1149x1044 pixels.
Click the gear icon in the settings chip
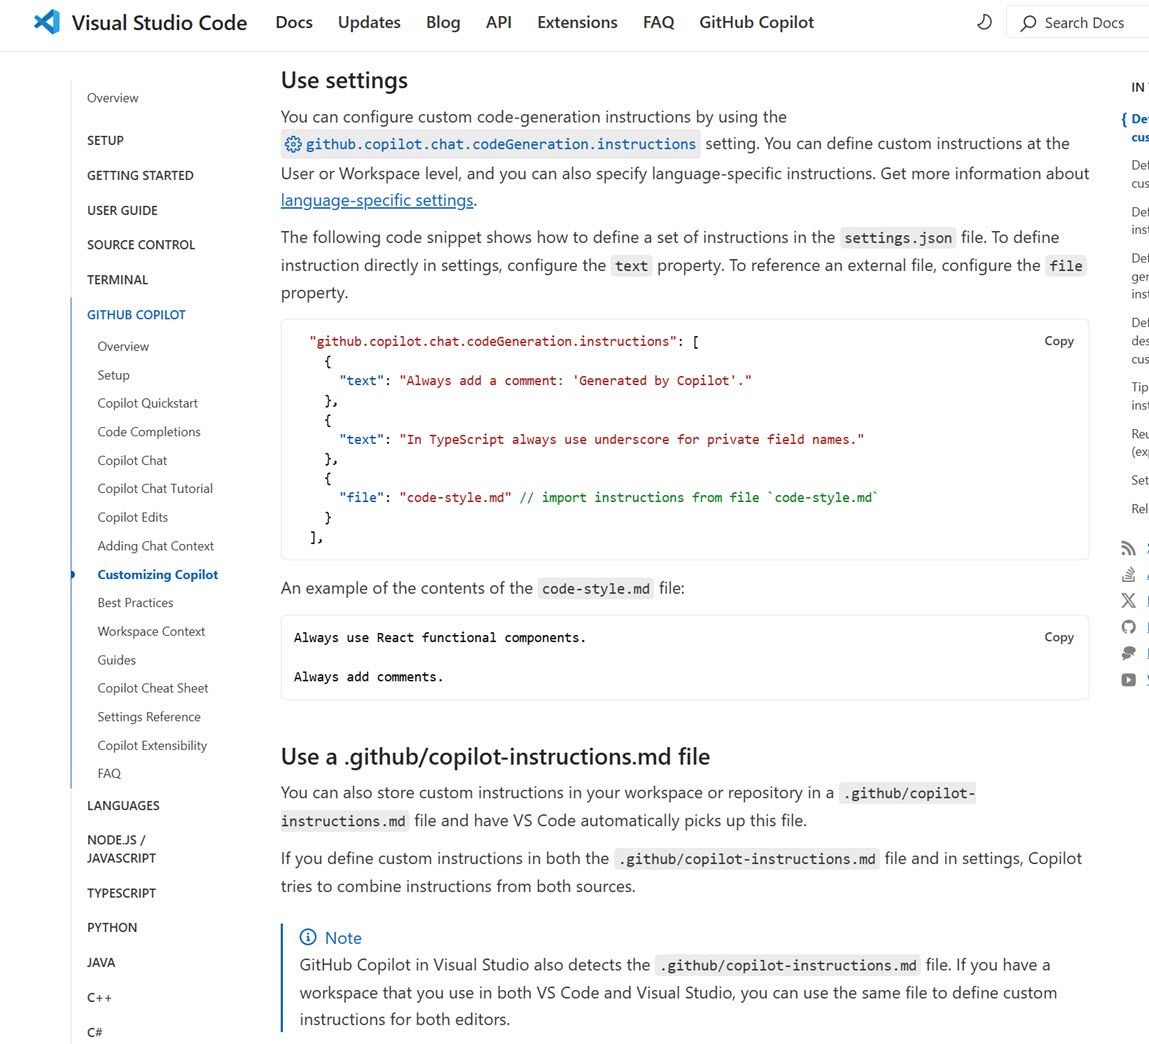point(293,144)
